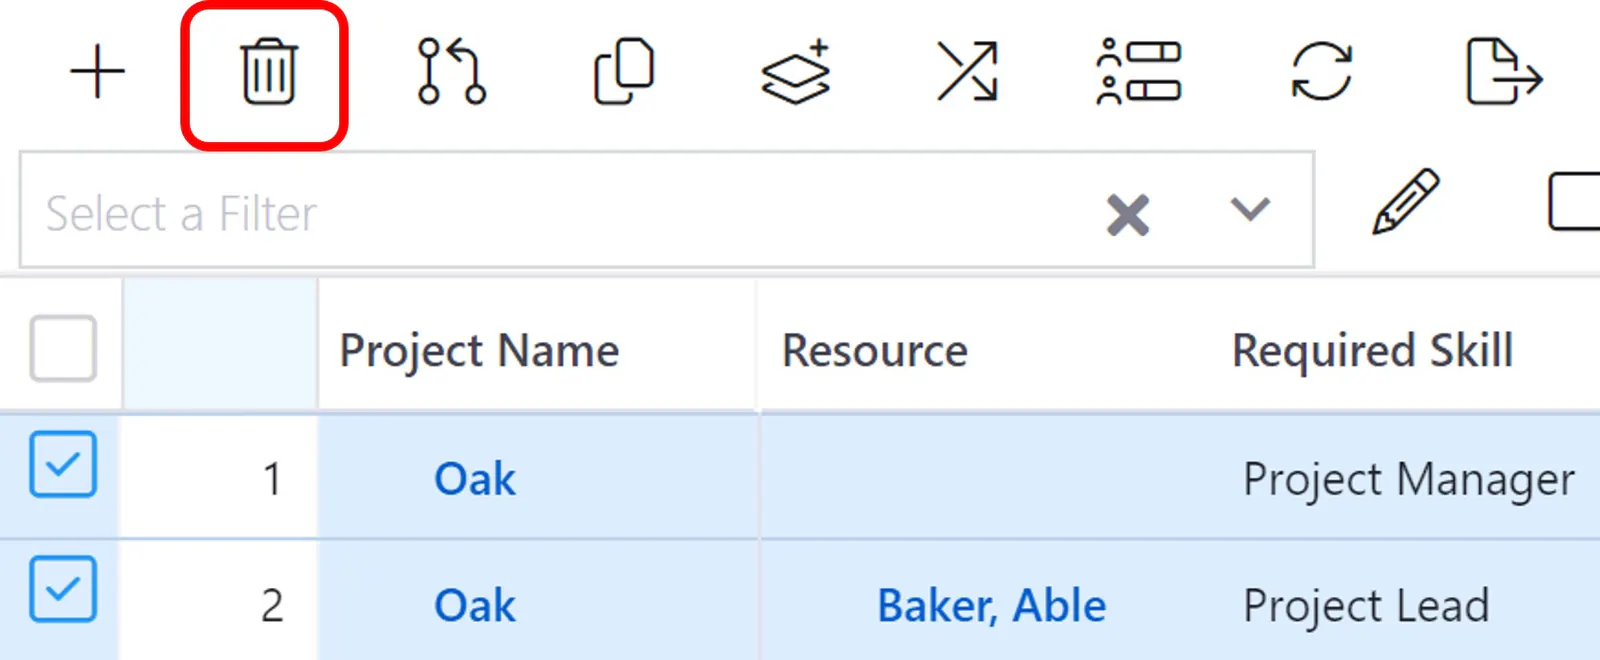Open the Oak project link in row 1
This screenshot has height=660, width=1600.
[x=475, y=479]
